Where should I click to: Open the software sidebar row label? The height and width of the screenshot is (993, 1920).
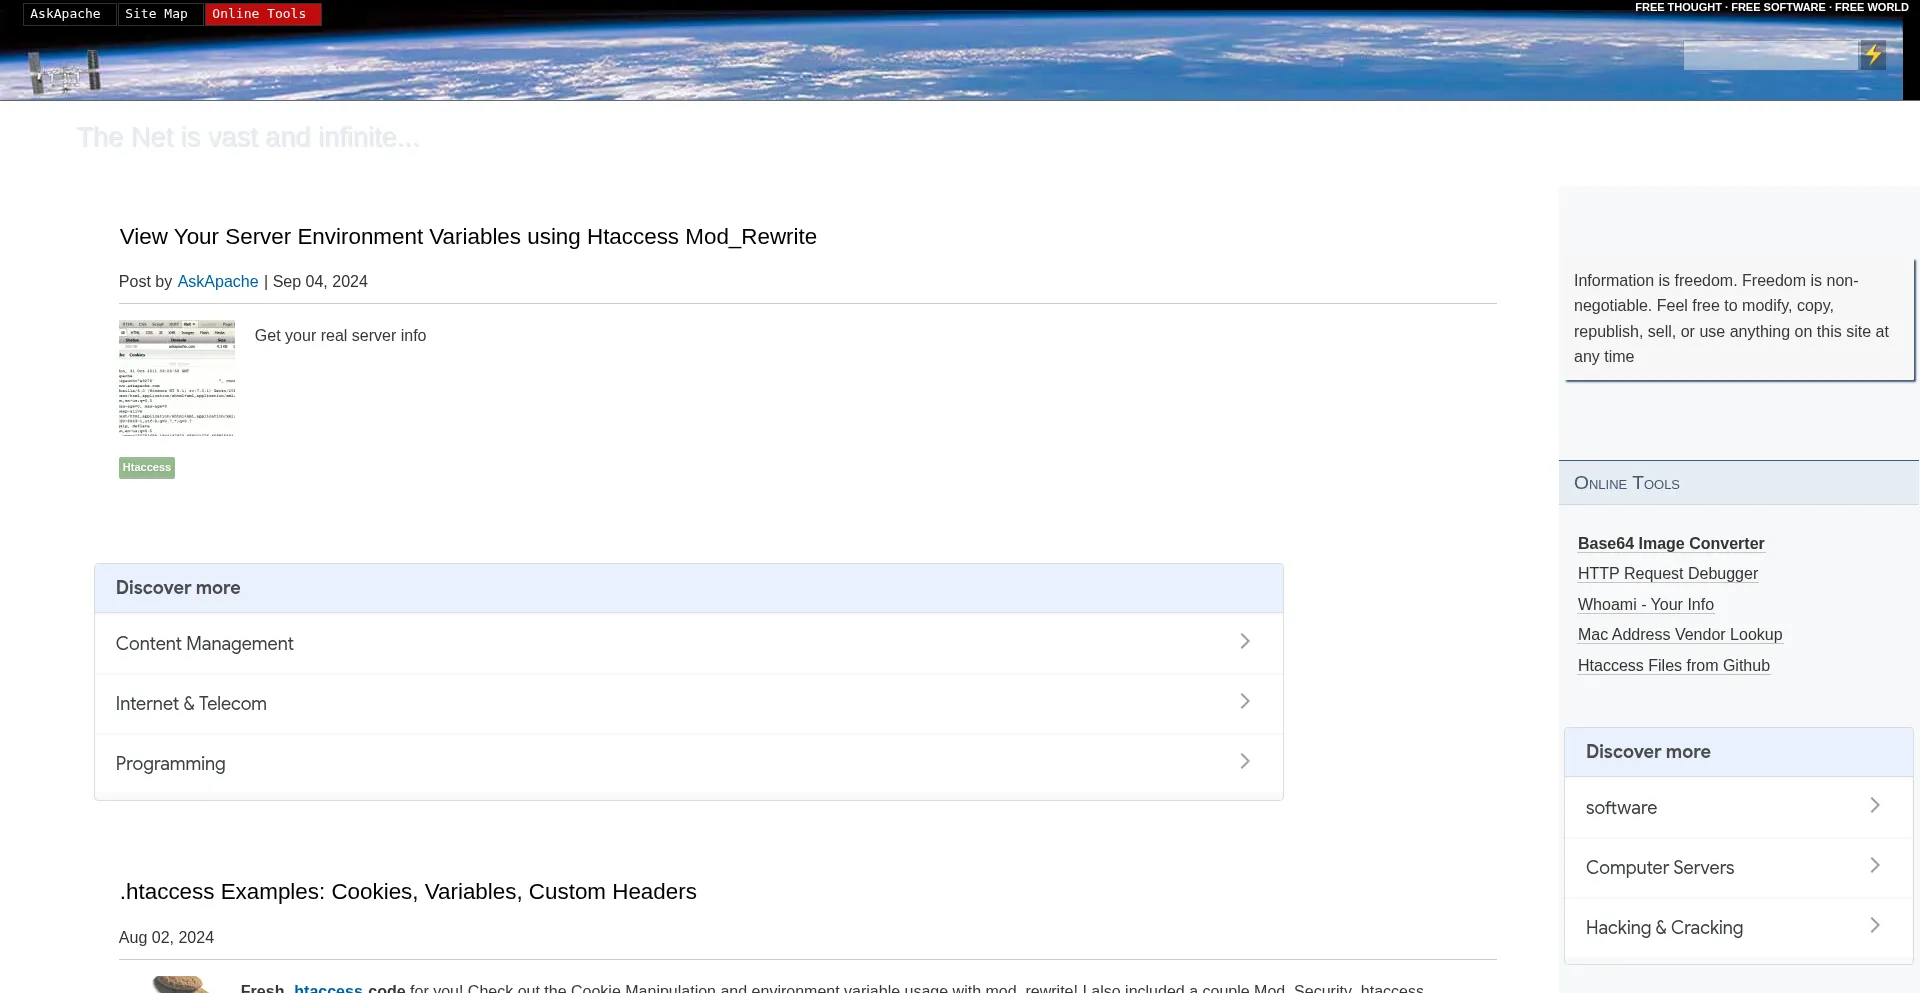(1621, 808)
